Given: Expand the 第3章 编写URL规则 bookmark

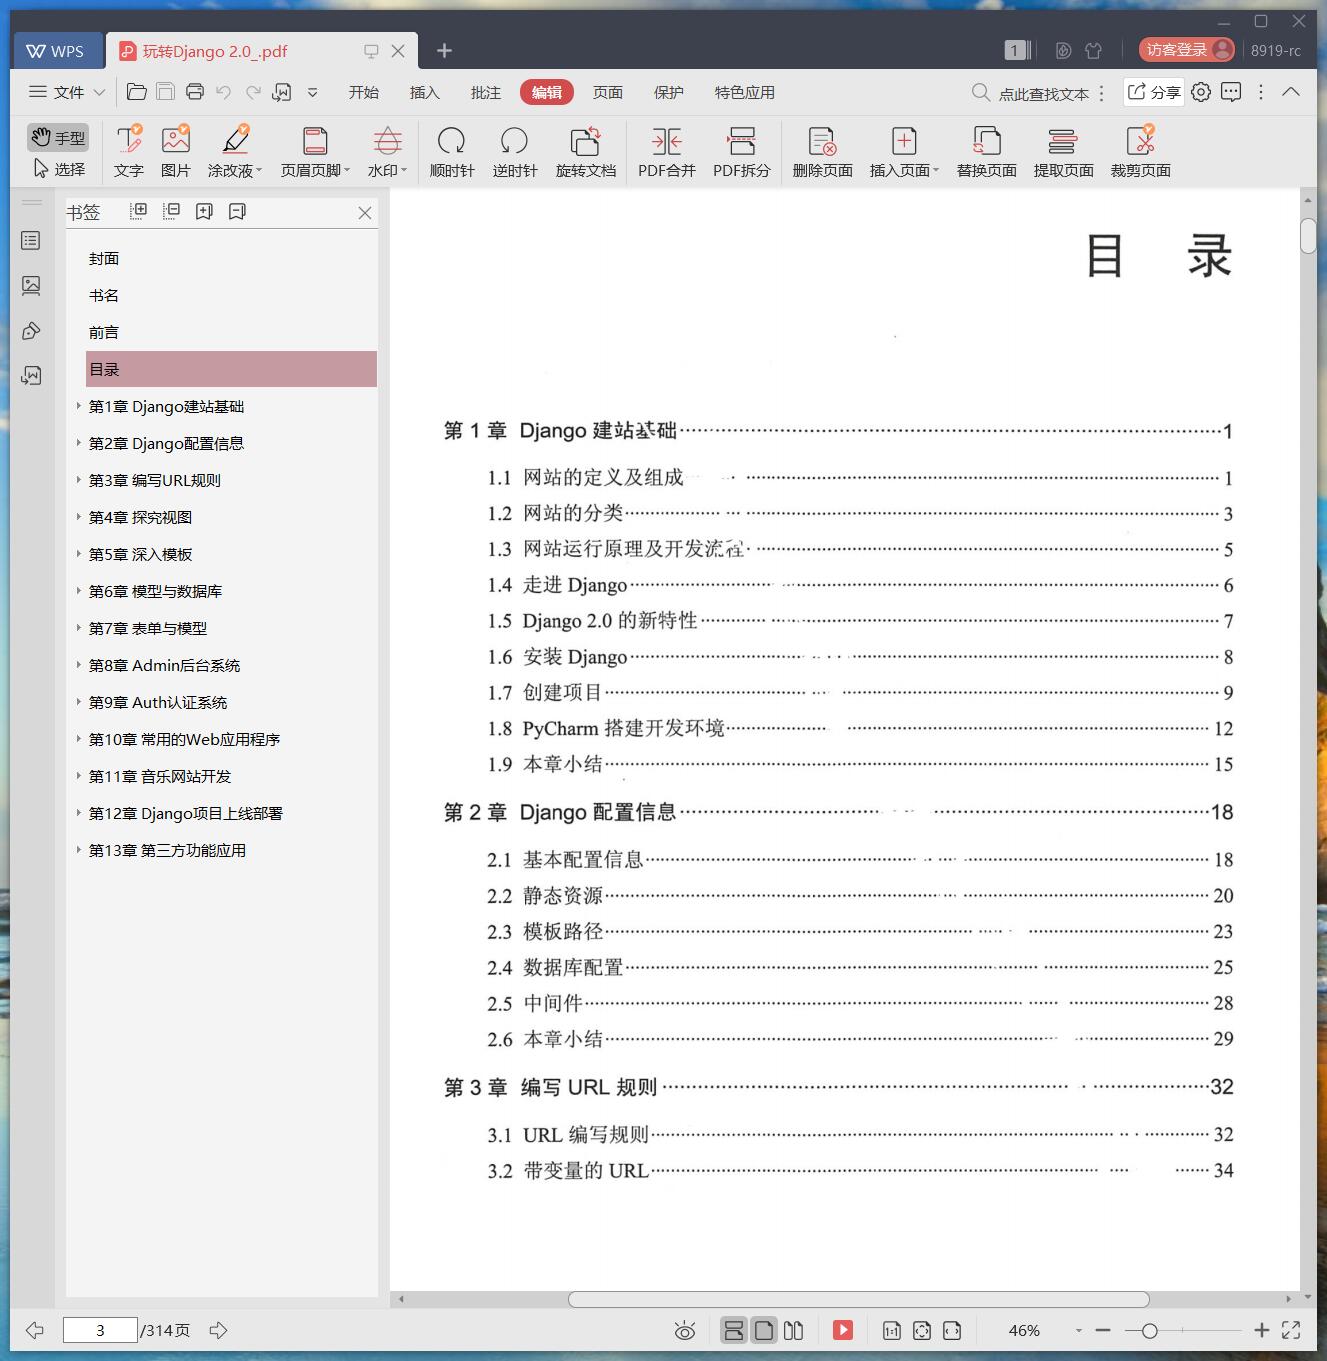Looking at the screenshot, I should (x=79, y=480).
